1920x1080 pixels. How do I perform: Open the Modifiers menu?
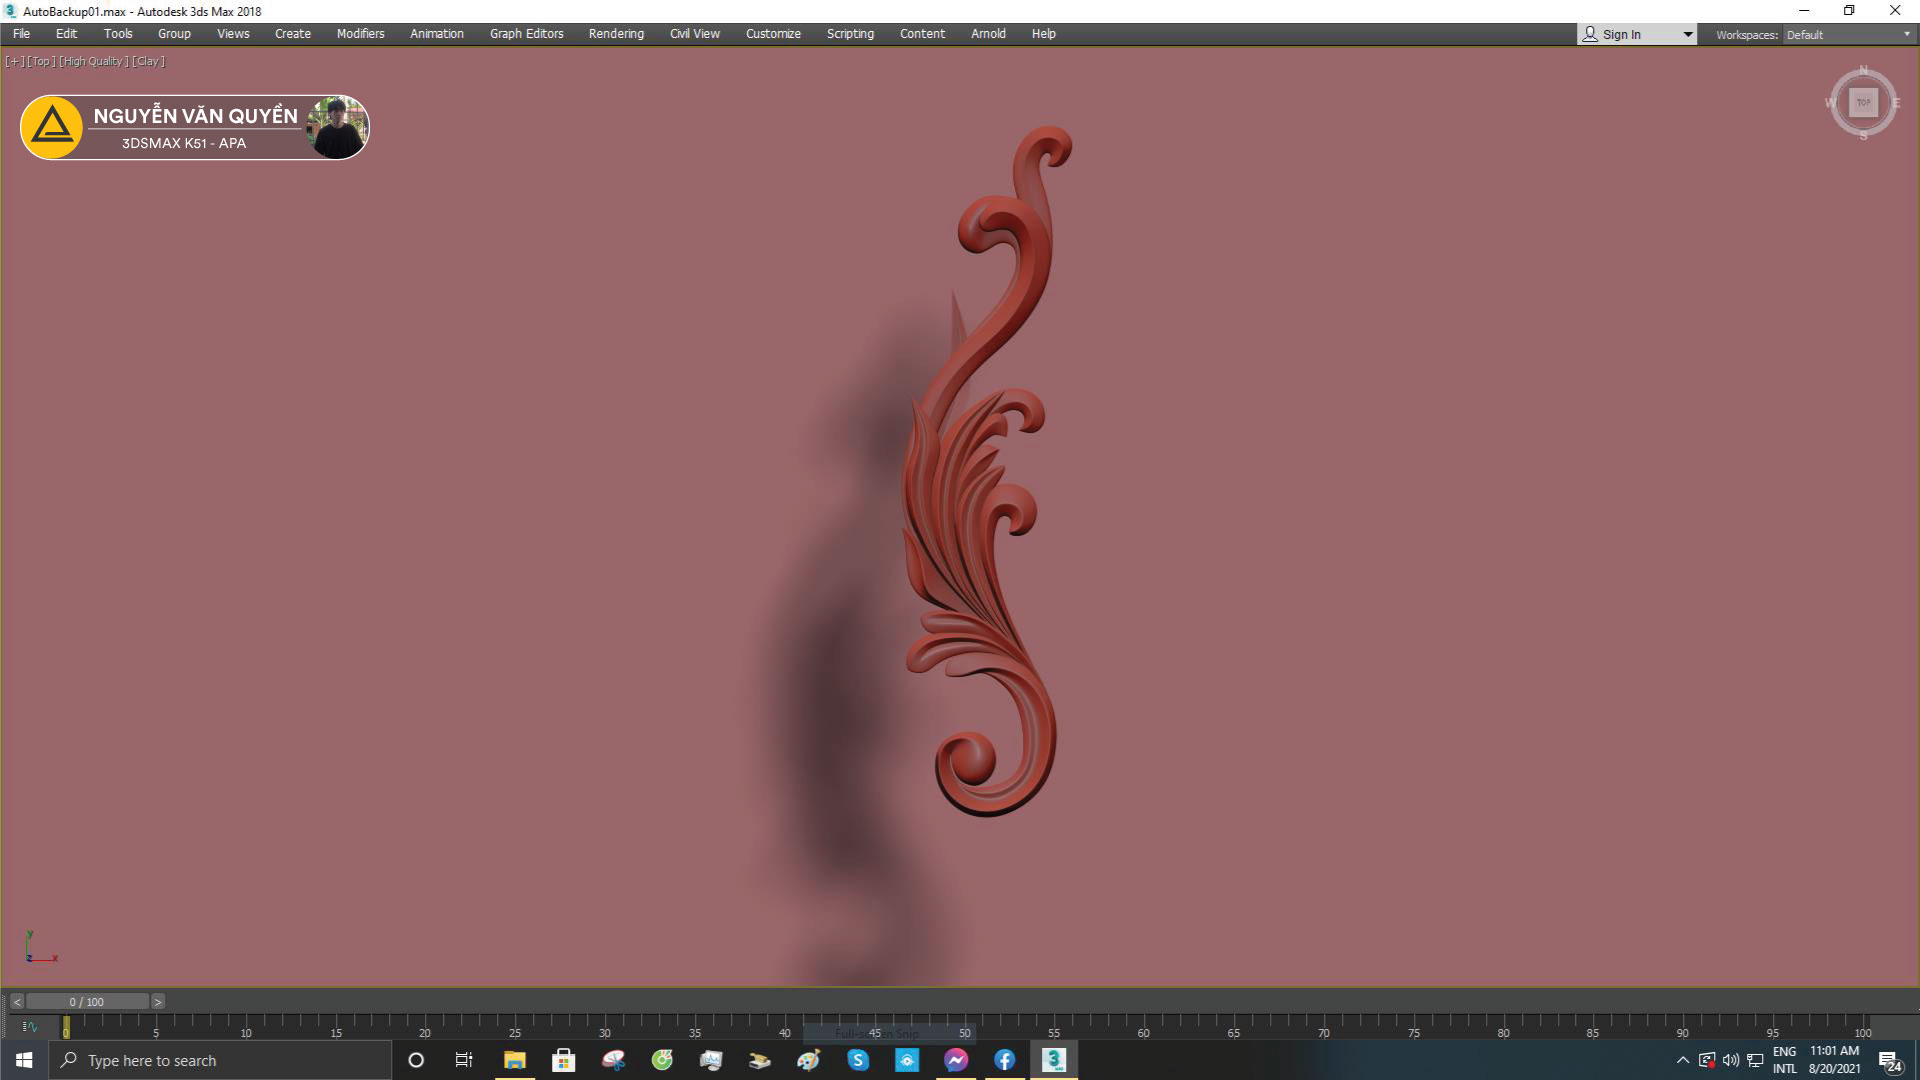(360, 33)
